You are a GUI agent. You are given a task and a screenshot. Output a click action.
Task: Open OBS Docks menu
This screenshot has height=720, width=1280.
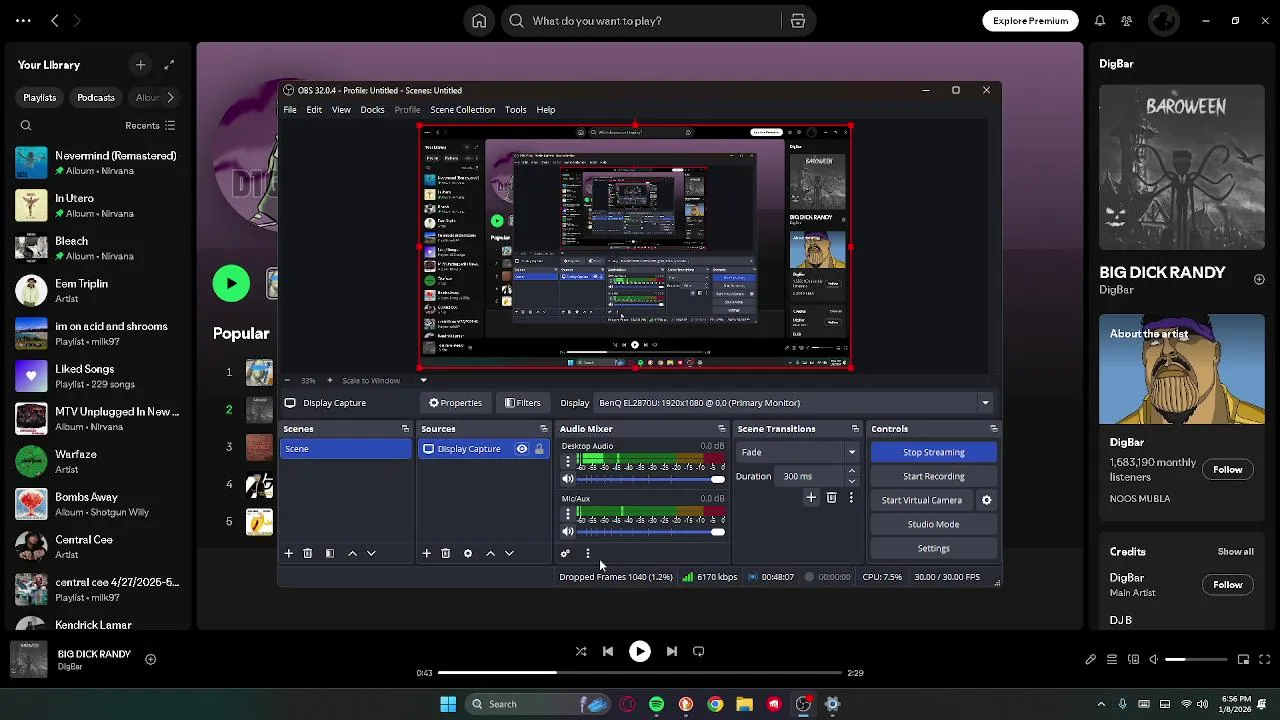372,110
